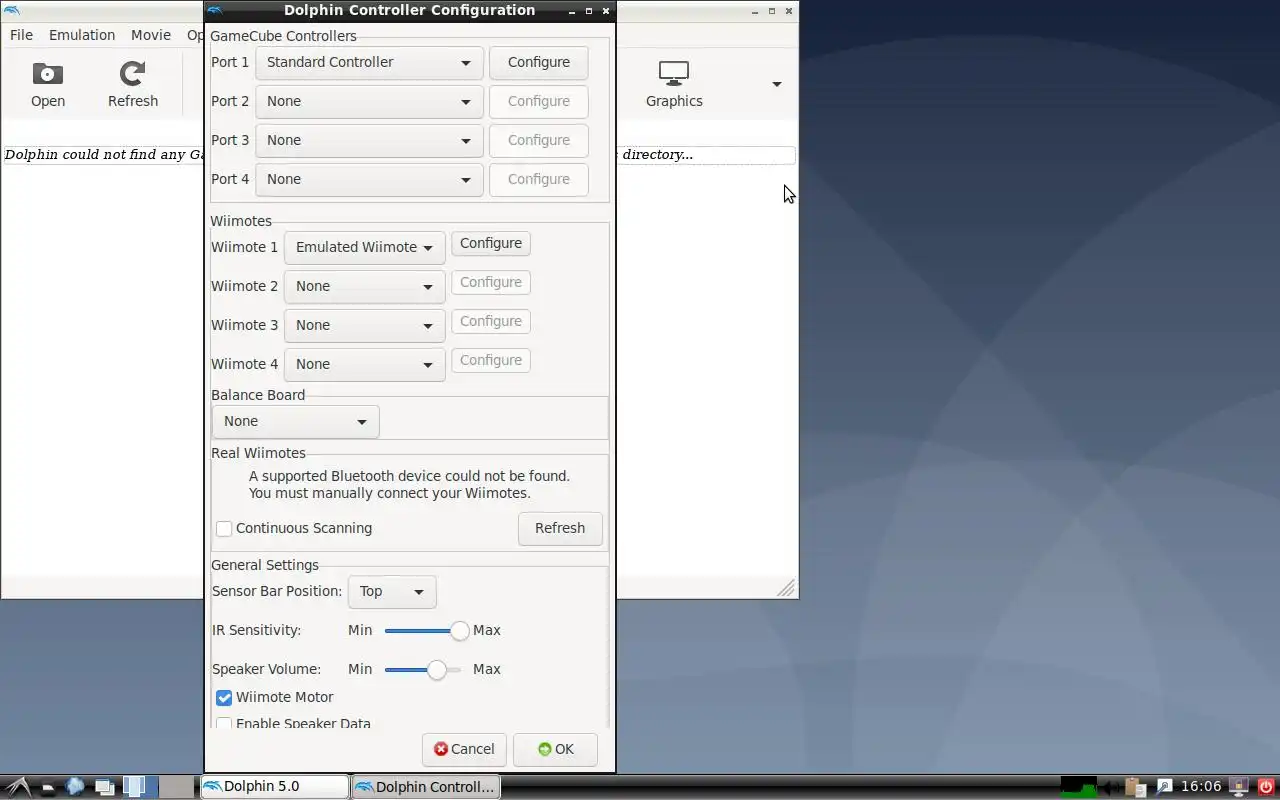Uncheck the Wiimote Motor checkbox
Viewport: 1280px width, 800px height.
coord(224,697)
